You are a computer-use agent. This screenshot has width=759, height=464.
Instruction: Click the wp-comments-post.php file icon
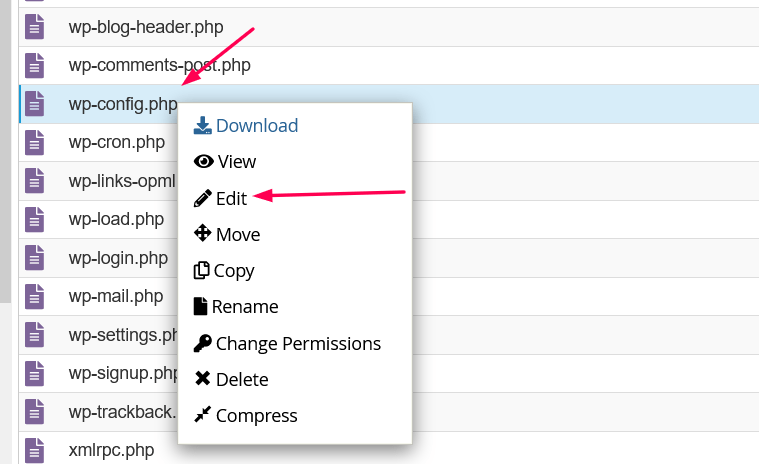click(x=34, y=65)
